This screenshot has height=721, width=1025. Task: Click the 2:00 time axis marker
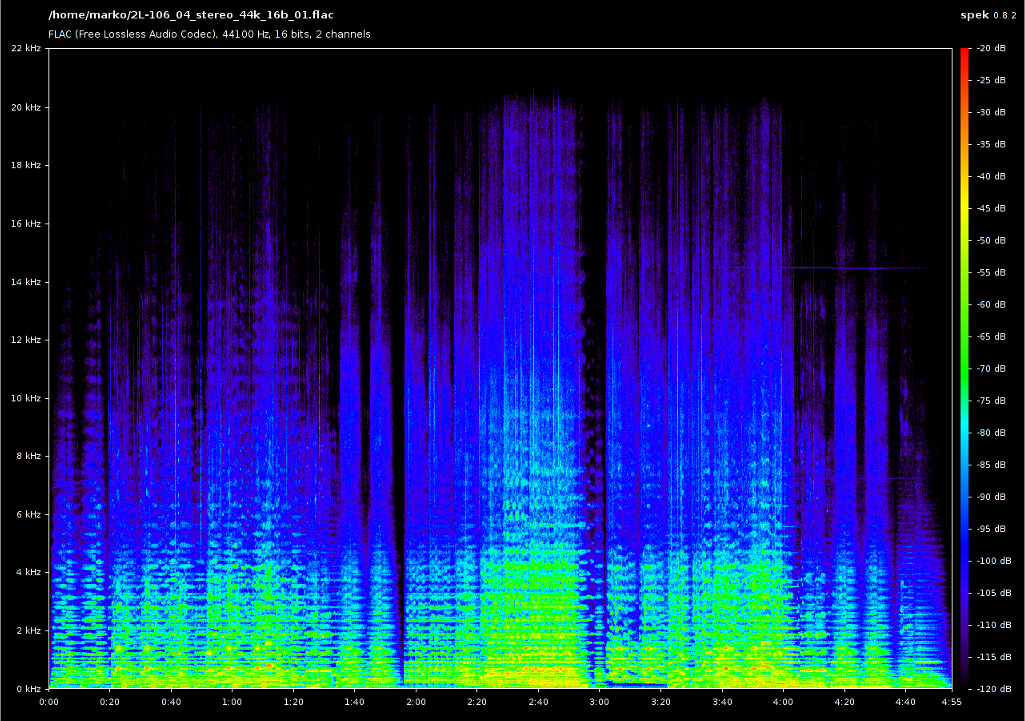pos(415,702)
